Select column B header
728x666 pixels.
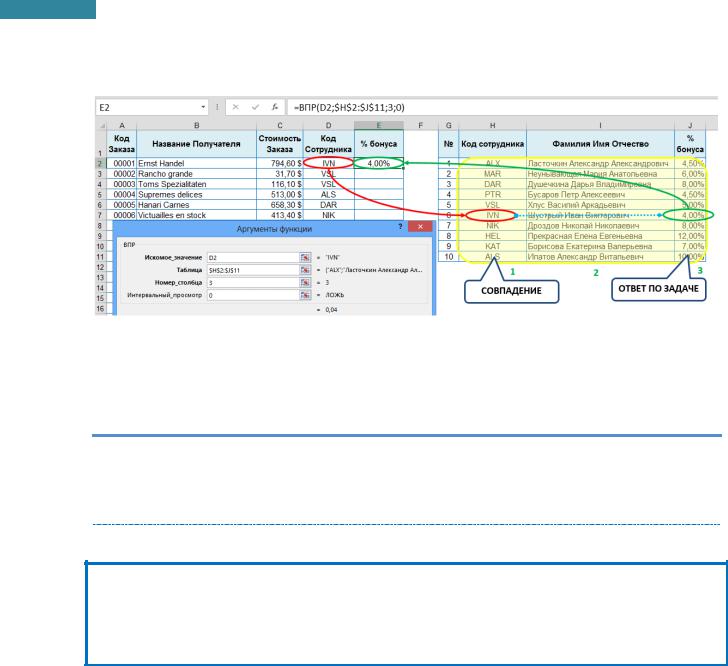click(196, 125)
